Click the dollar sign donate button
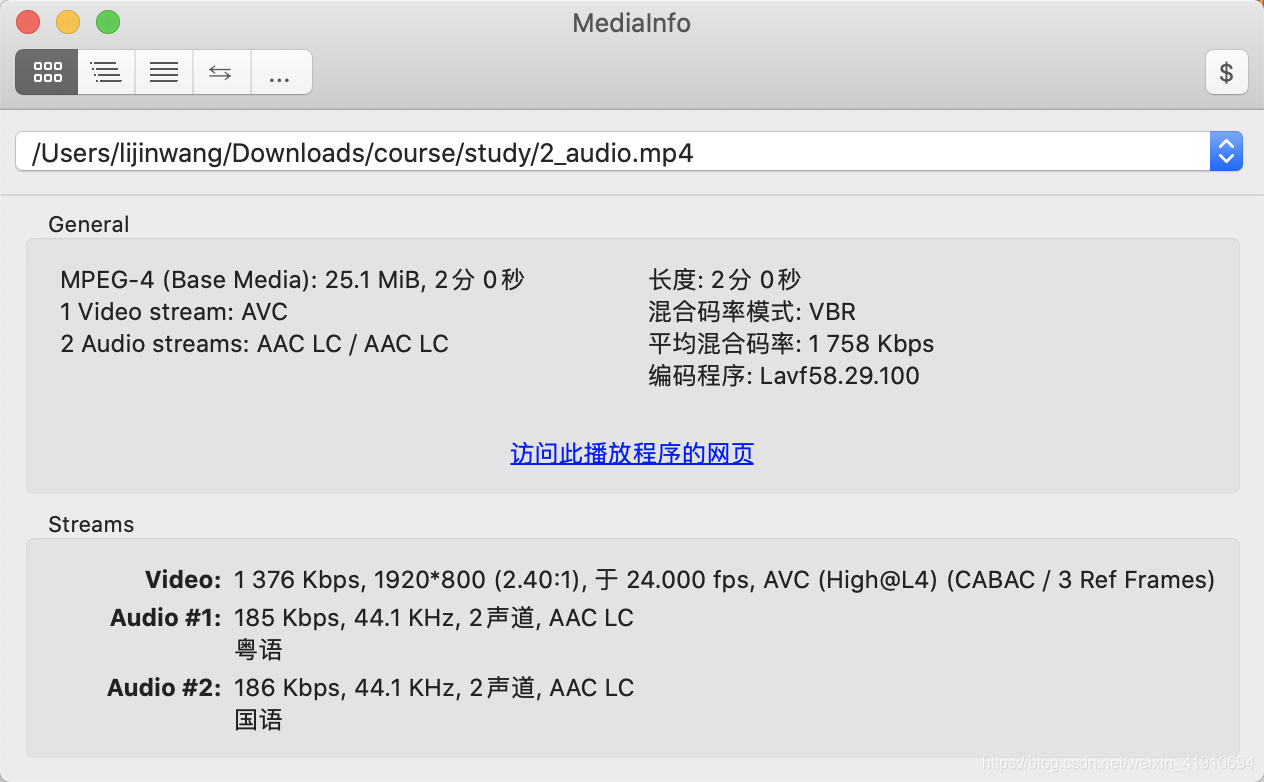Image resolution: width=1264 pixels, height=782 pixels. point(1226,72)
